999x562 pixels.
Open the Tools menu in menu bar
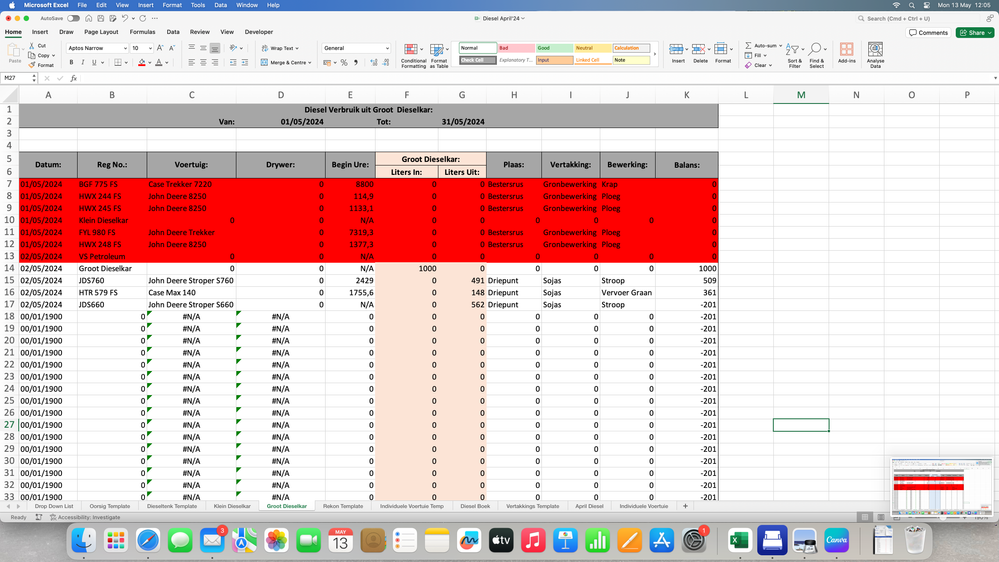coord(198,5)
